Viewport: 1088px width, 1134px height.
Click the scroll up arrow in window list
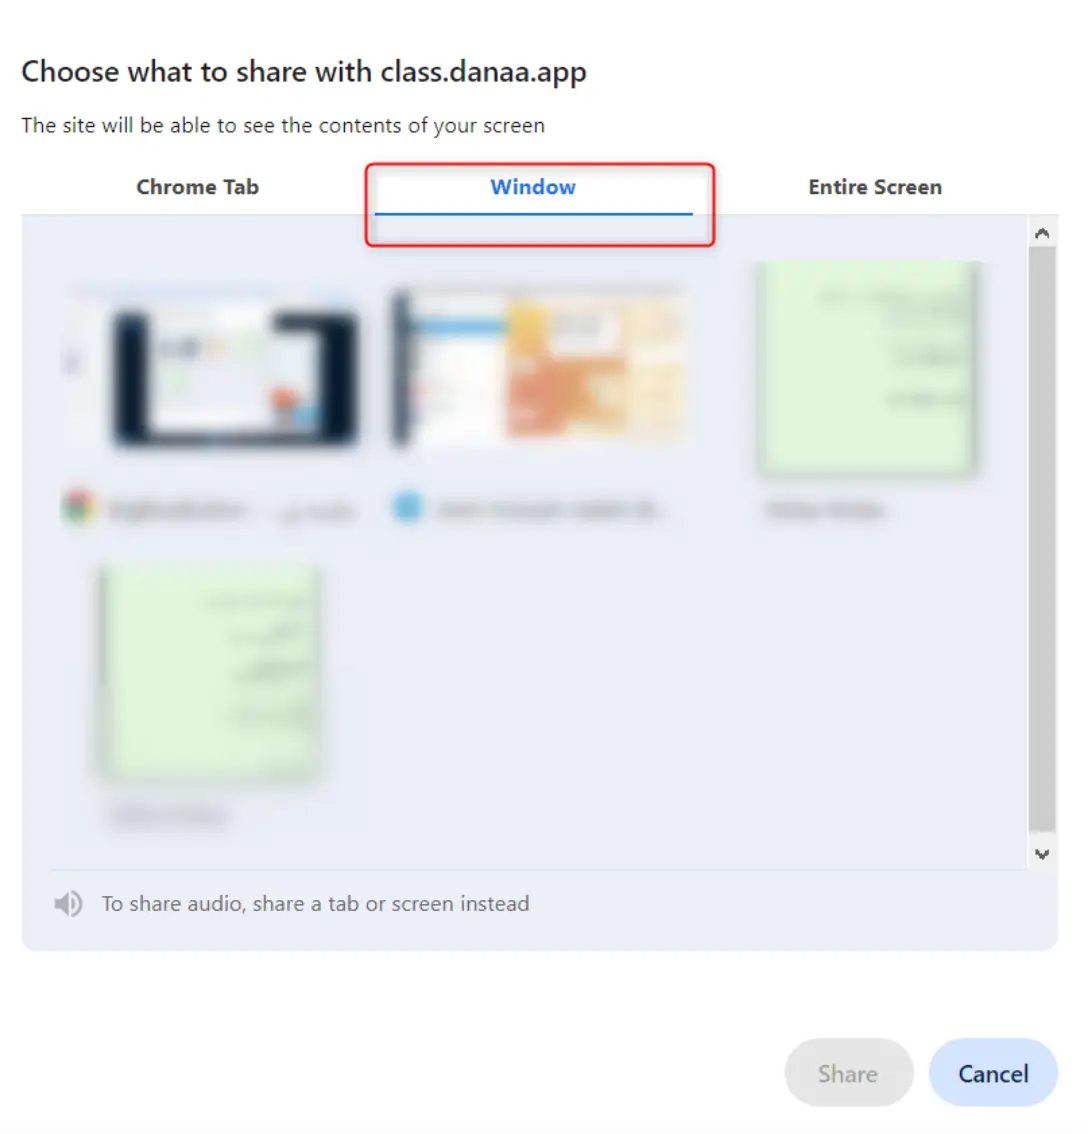[1042, 233]
